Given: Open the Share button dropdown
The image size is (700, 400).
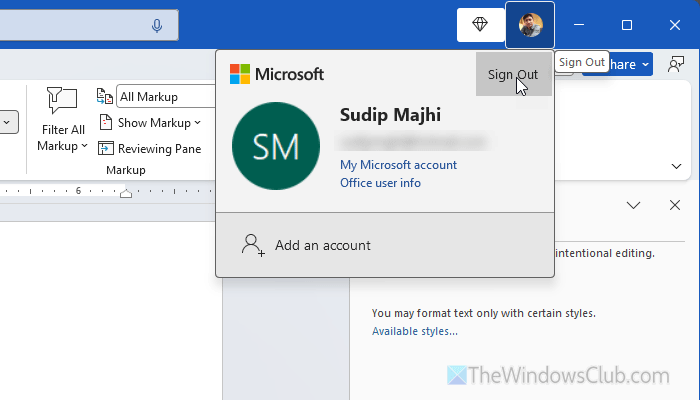Looking at the screenshot, I should click(645, 64).
